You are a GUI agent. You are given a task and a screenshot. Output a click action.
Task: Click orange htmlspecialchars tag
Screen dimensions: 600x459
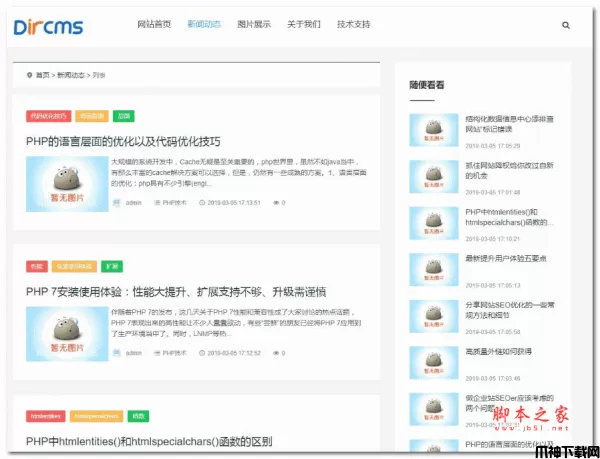click(96, 416)
